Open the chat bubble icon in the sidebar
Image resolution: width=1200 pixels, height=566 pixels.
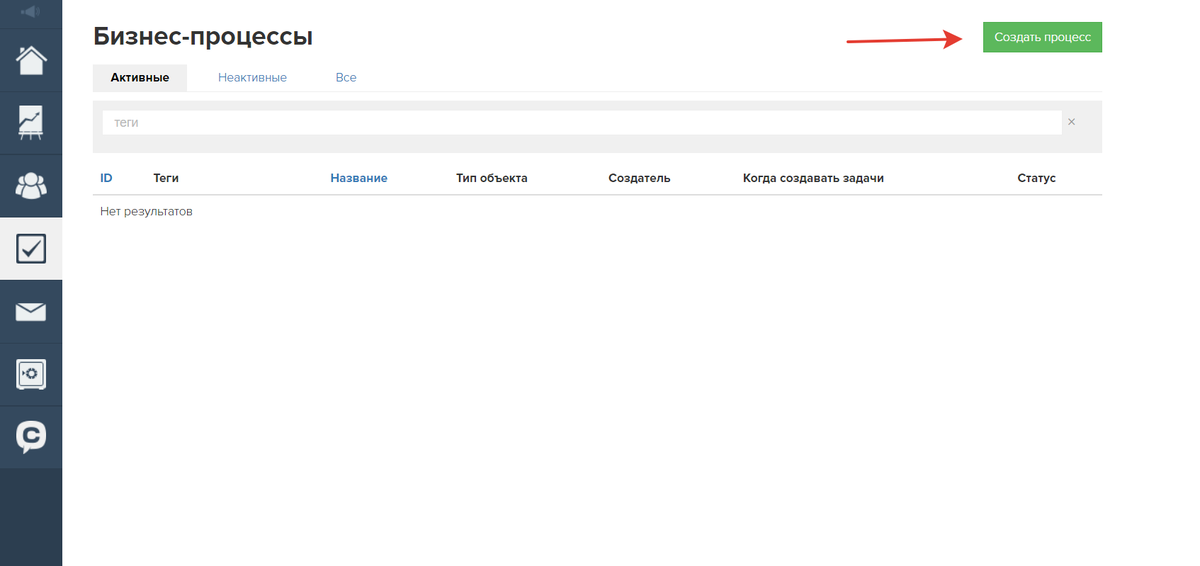(31, 437)
